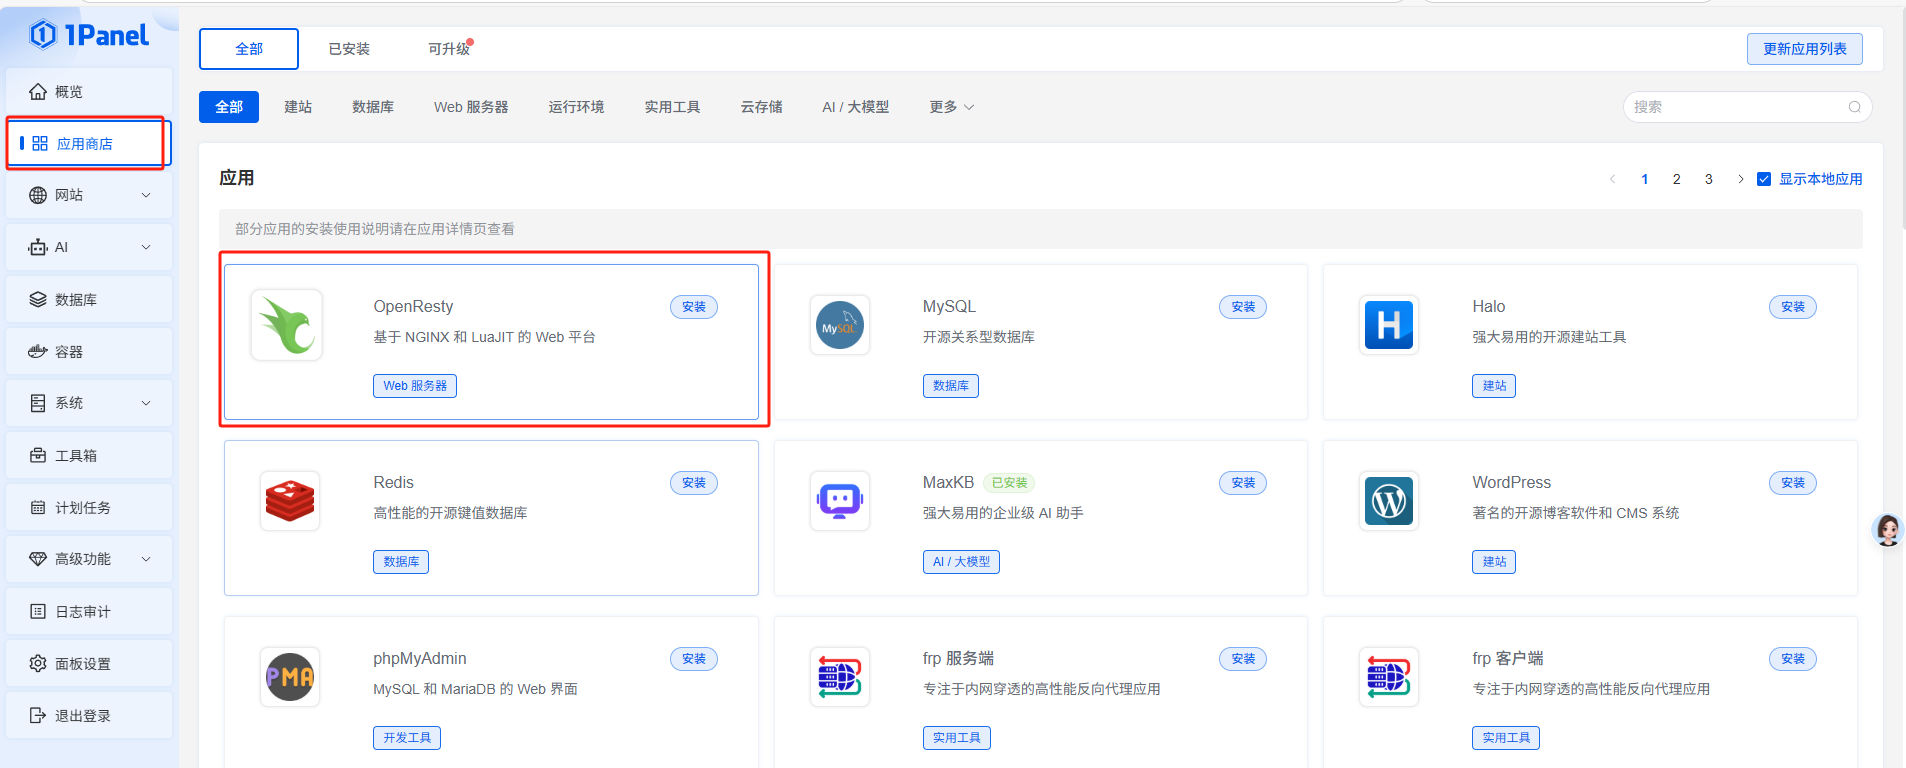
Task: Click the 数据库 layers icon
Action: 38,299
